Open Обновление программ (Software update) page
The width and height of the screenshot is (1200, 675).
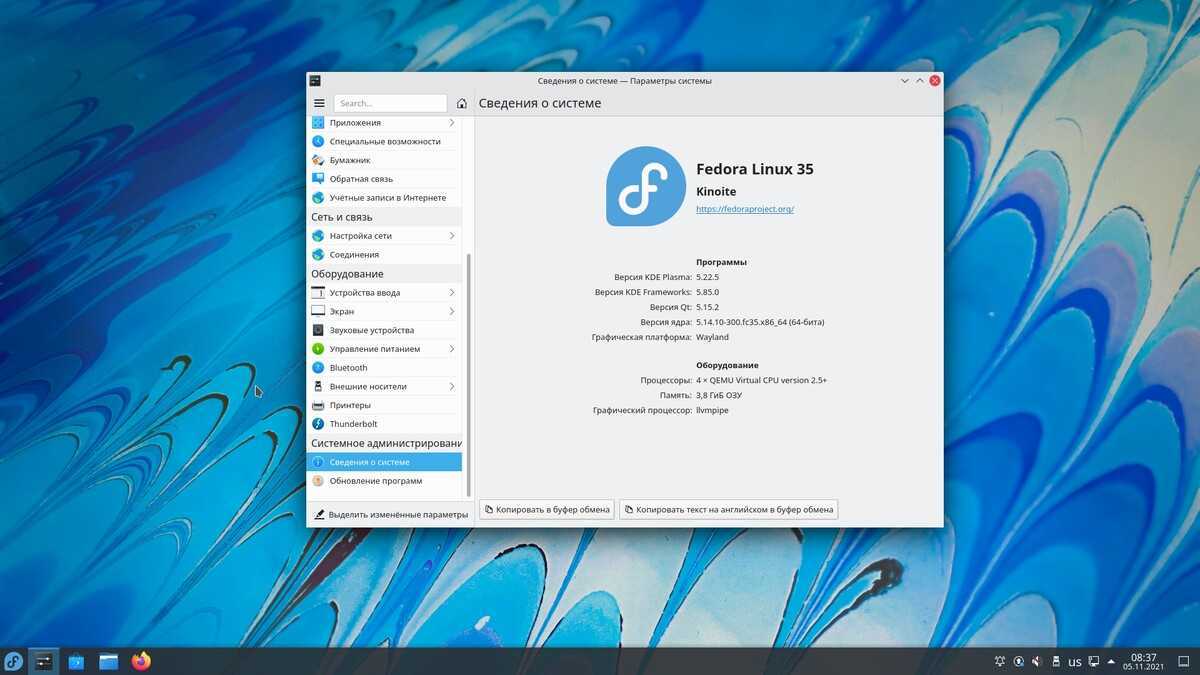(x=375, y=481)
